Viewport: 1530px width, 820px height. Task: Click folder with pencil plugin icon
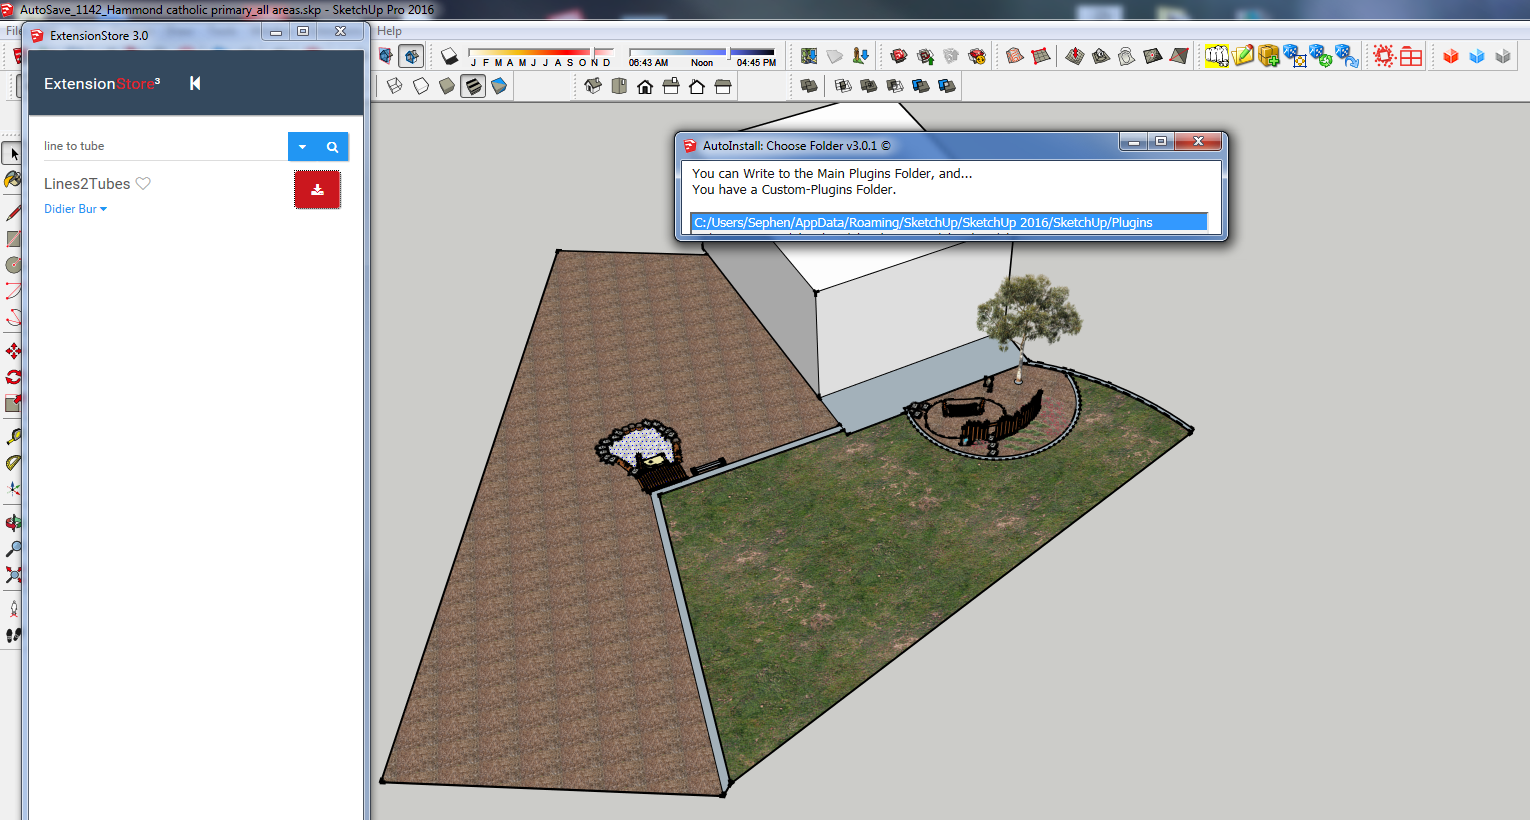tap(1243, 57)
